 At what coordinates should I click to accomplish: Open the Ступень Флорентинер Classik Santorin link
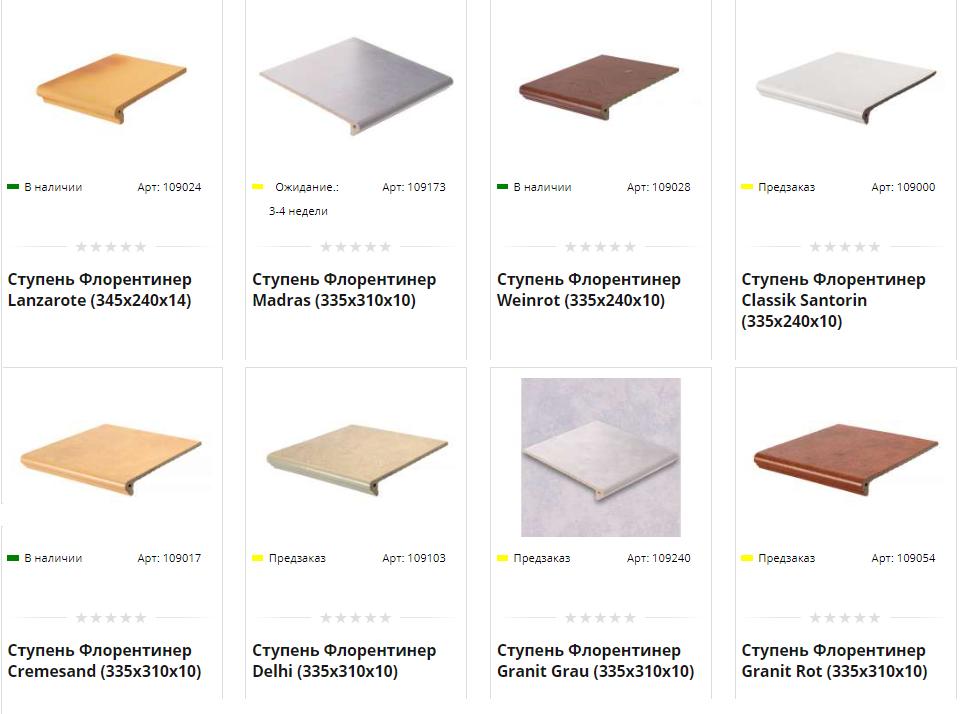833,300
